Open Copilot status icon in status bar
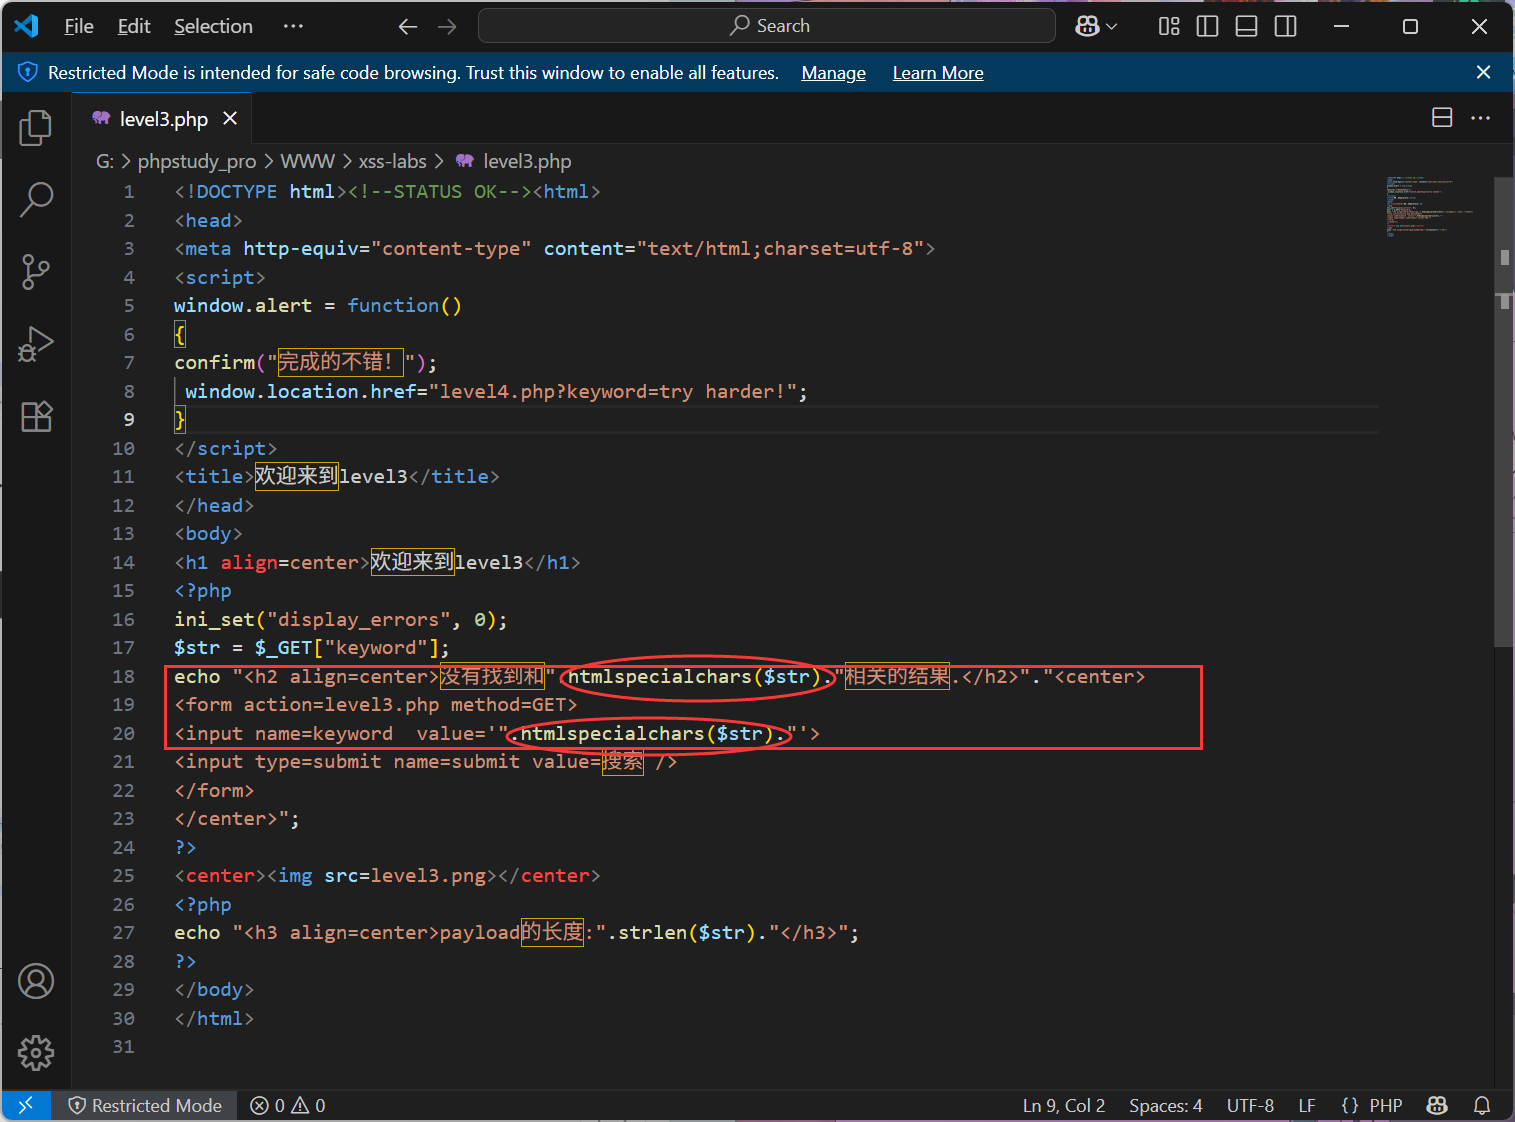 point(1437,1105)
